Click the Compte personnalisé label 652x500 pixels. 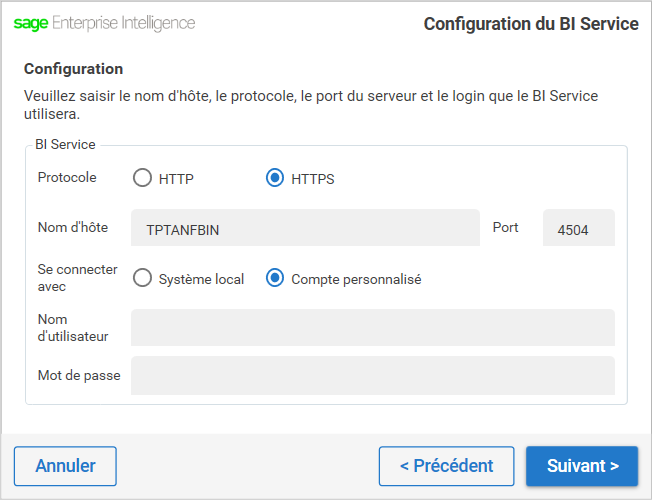tap(356, 279)
